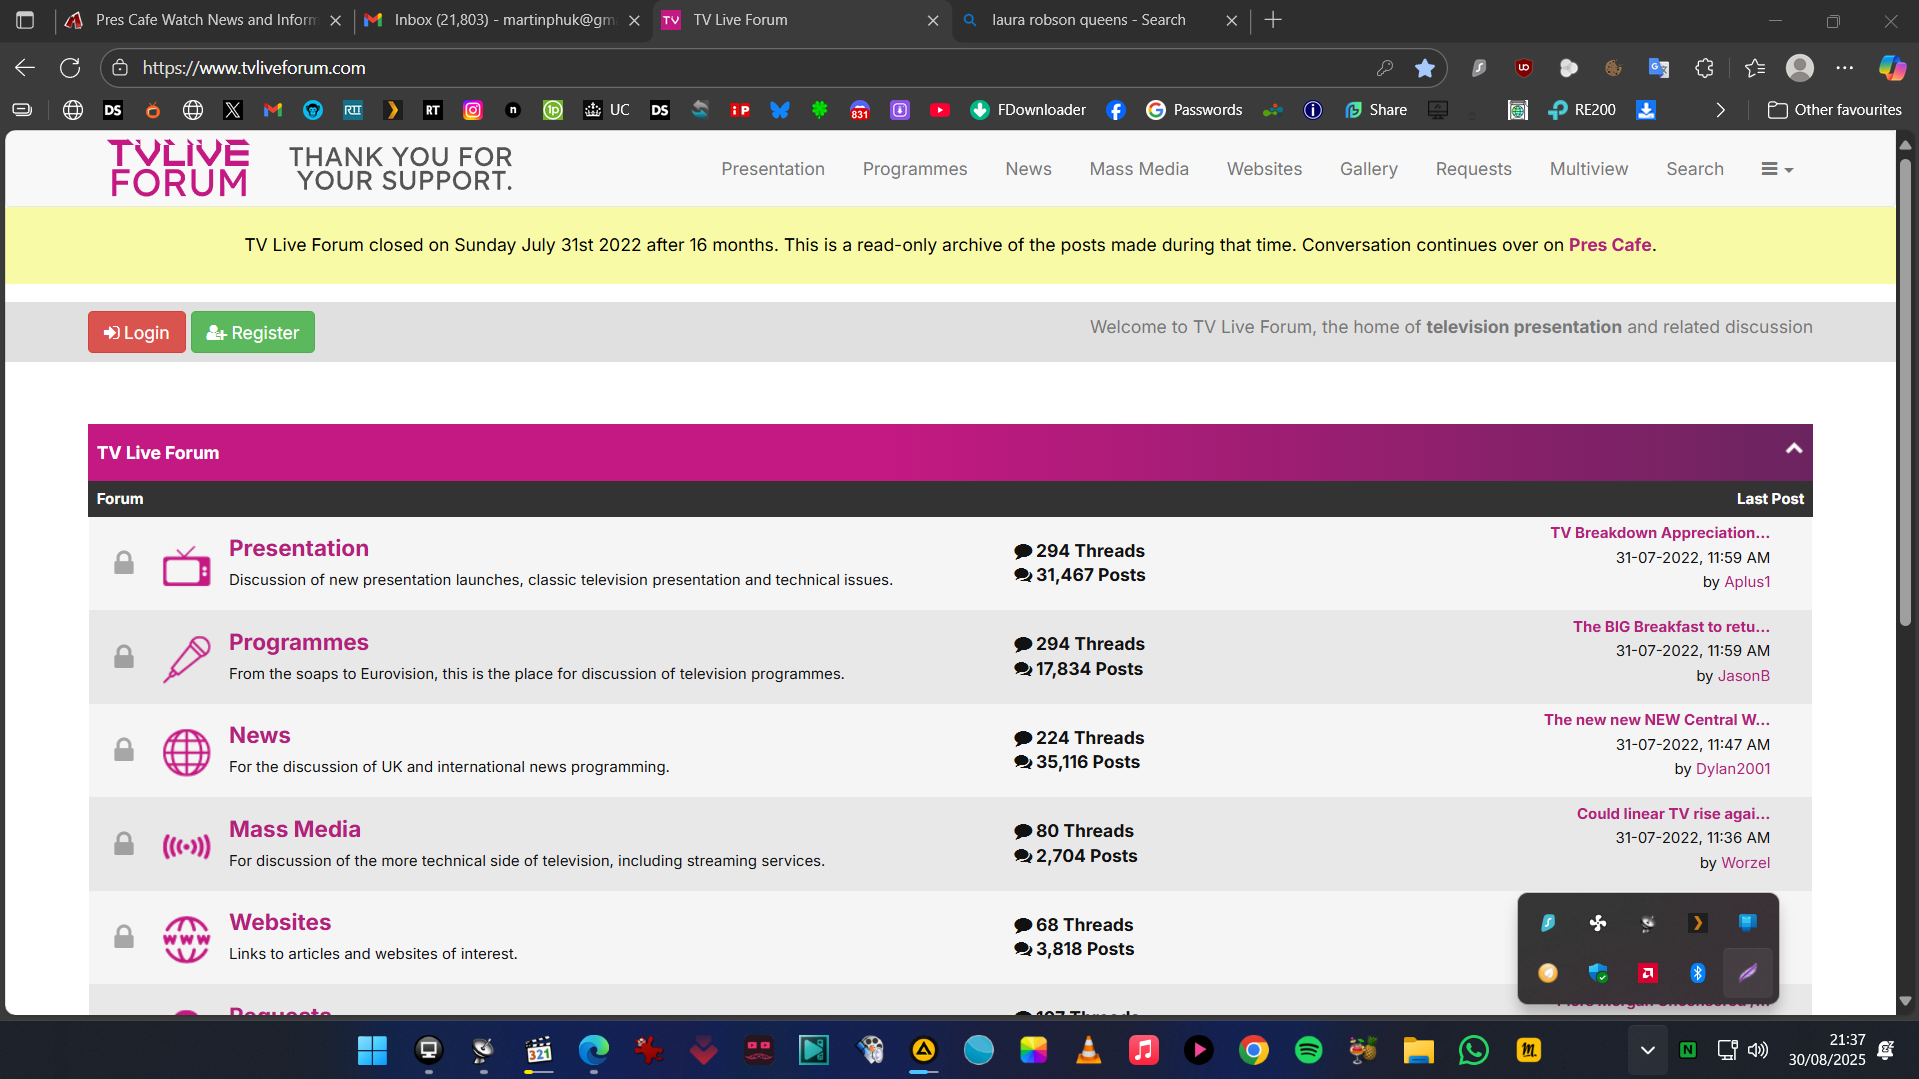1919x1079 pixels.
Task: Click the Mass Media broadcast icon
Action: [186, 846]
